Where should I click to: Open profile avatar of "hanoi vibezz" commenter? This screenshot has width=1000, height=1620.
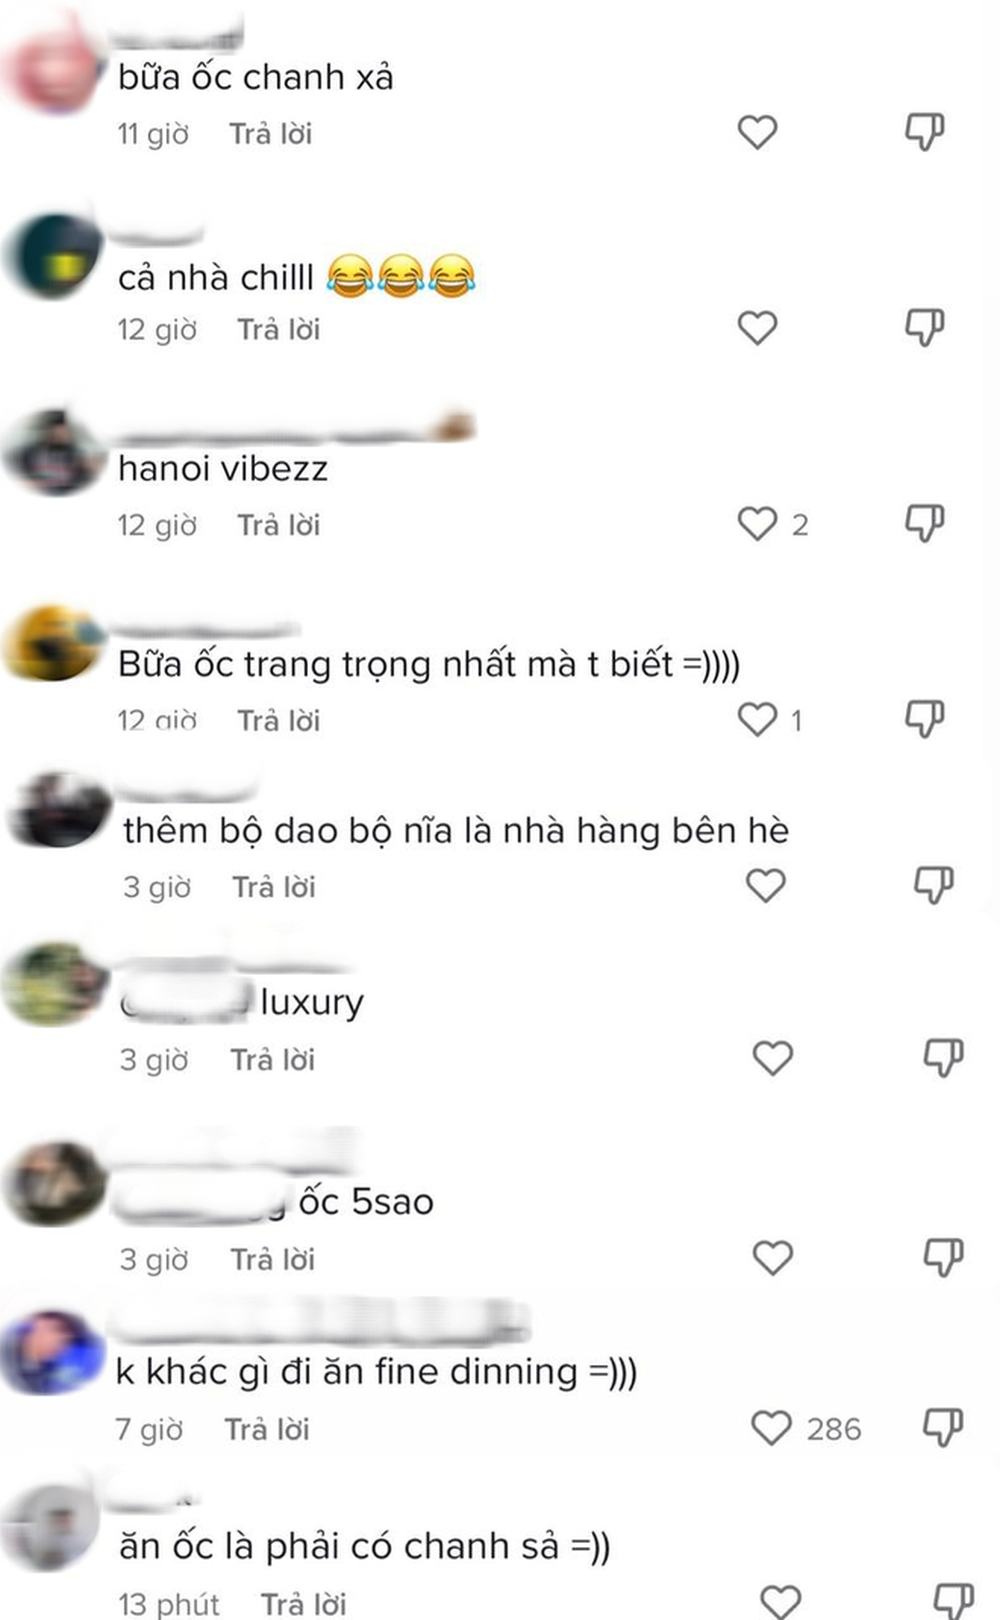pos(55,452)
